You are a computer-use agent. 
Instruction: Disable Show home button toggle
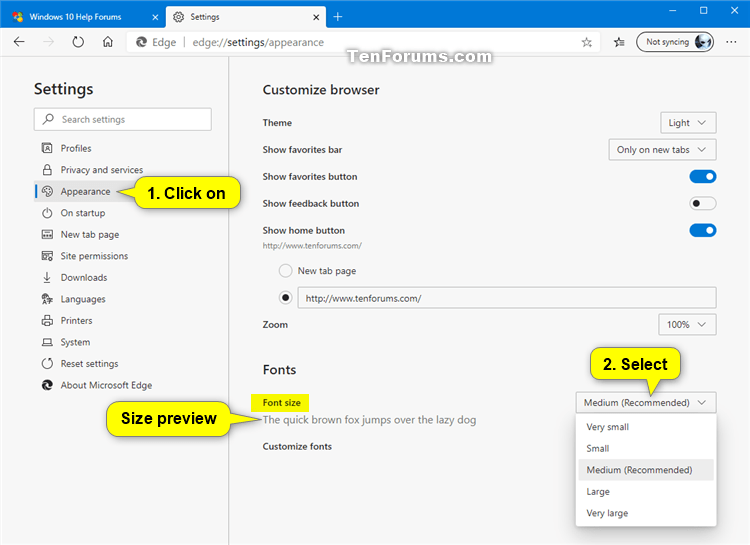(x=703, y=230)
